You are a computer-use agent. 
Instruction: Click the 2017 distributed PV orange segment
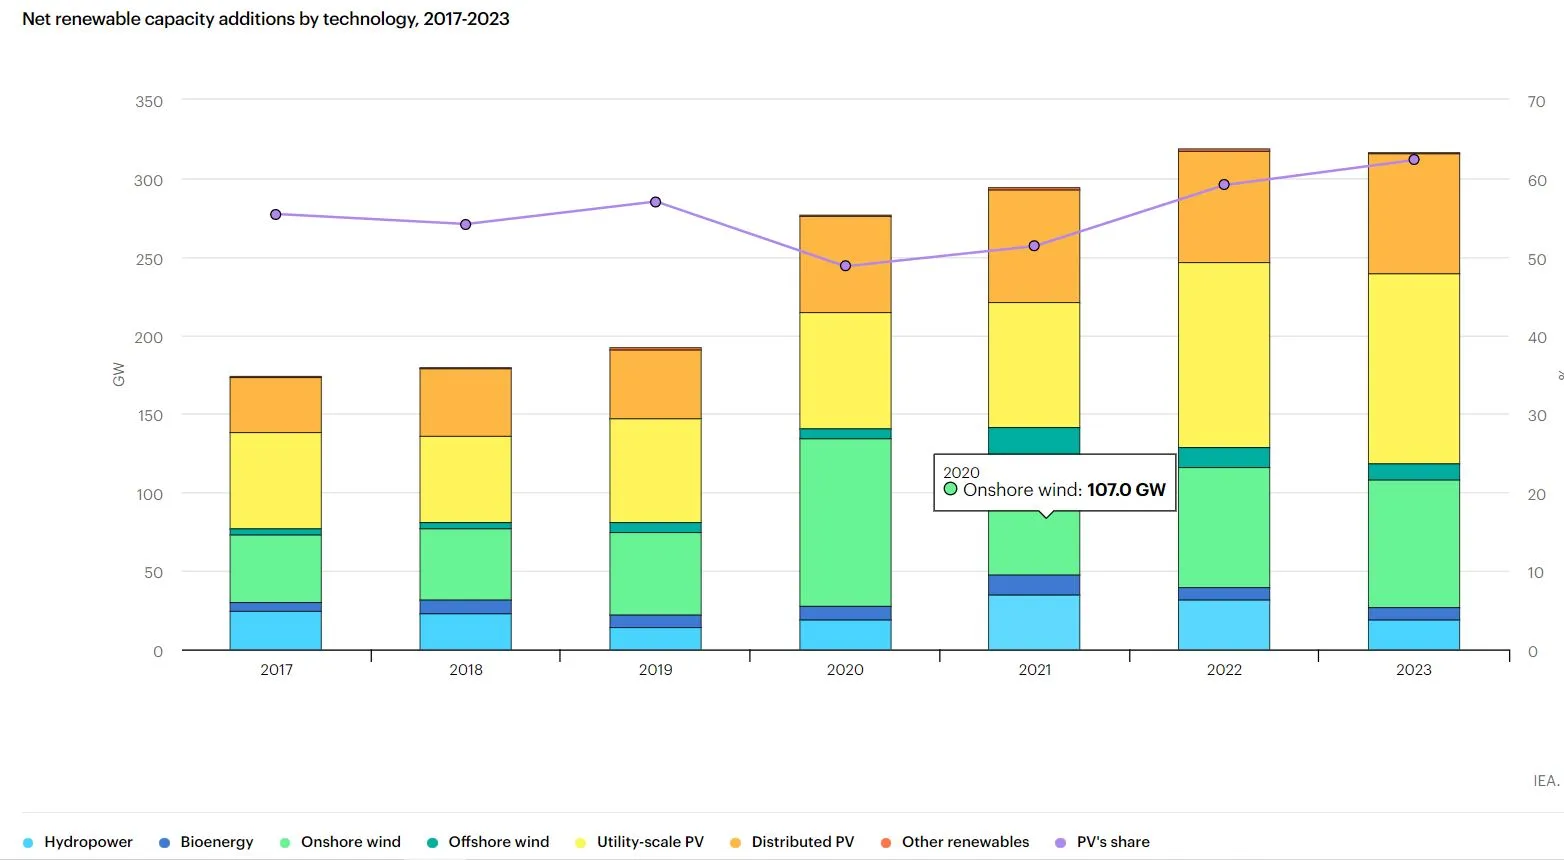point(276,405)
